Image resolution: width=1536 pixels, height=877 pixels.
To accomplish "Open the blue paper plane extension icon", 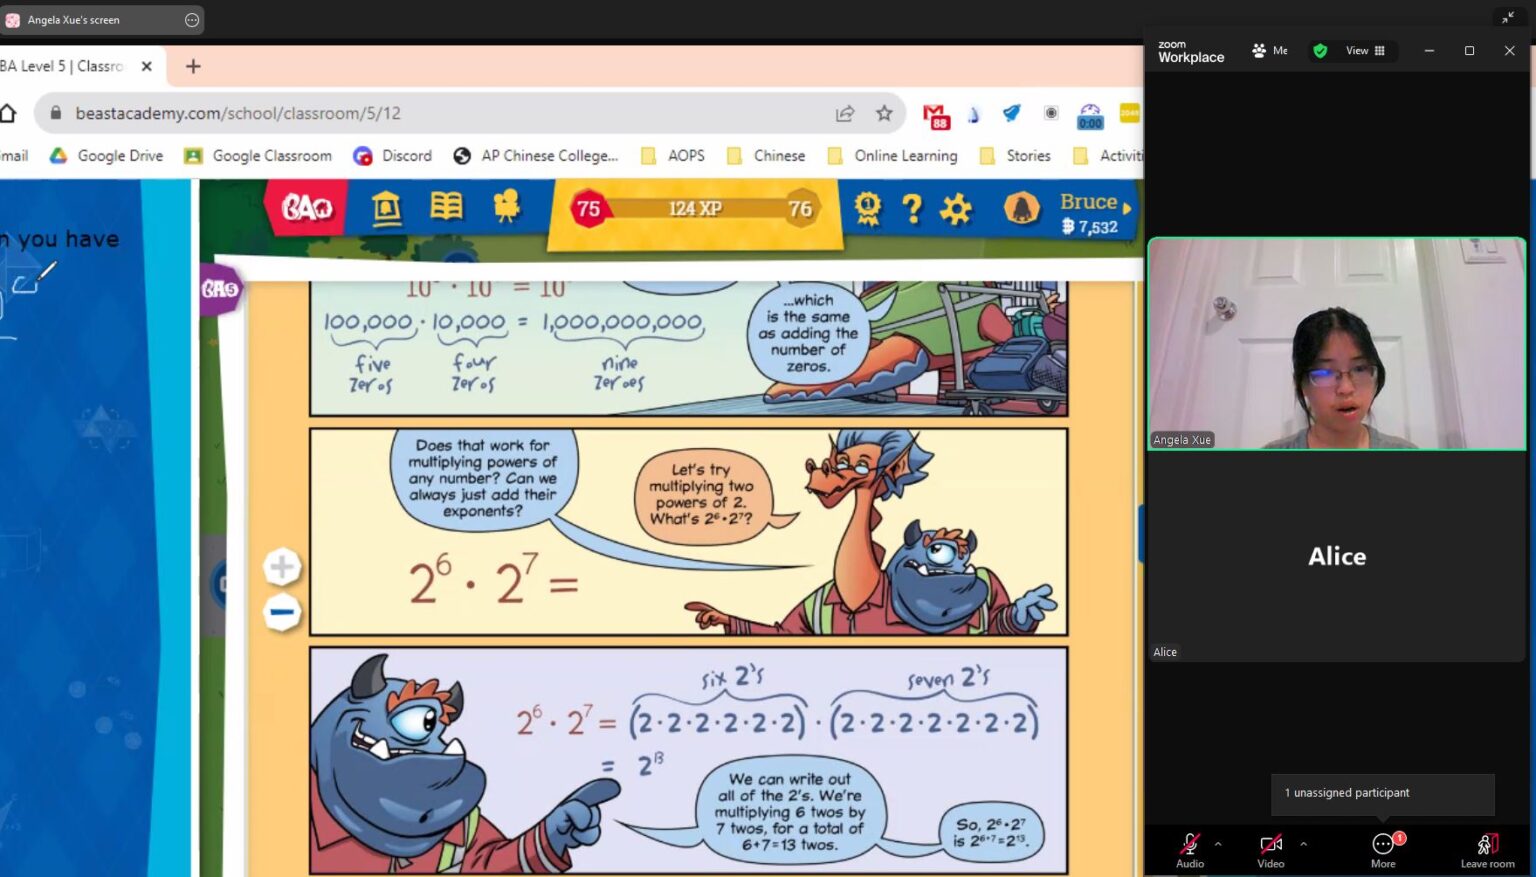I will 1011,113.
